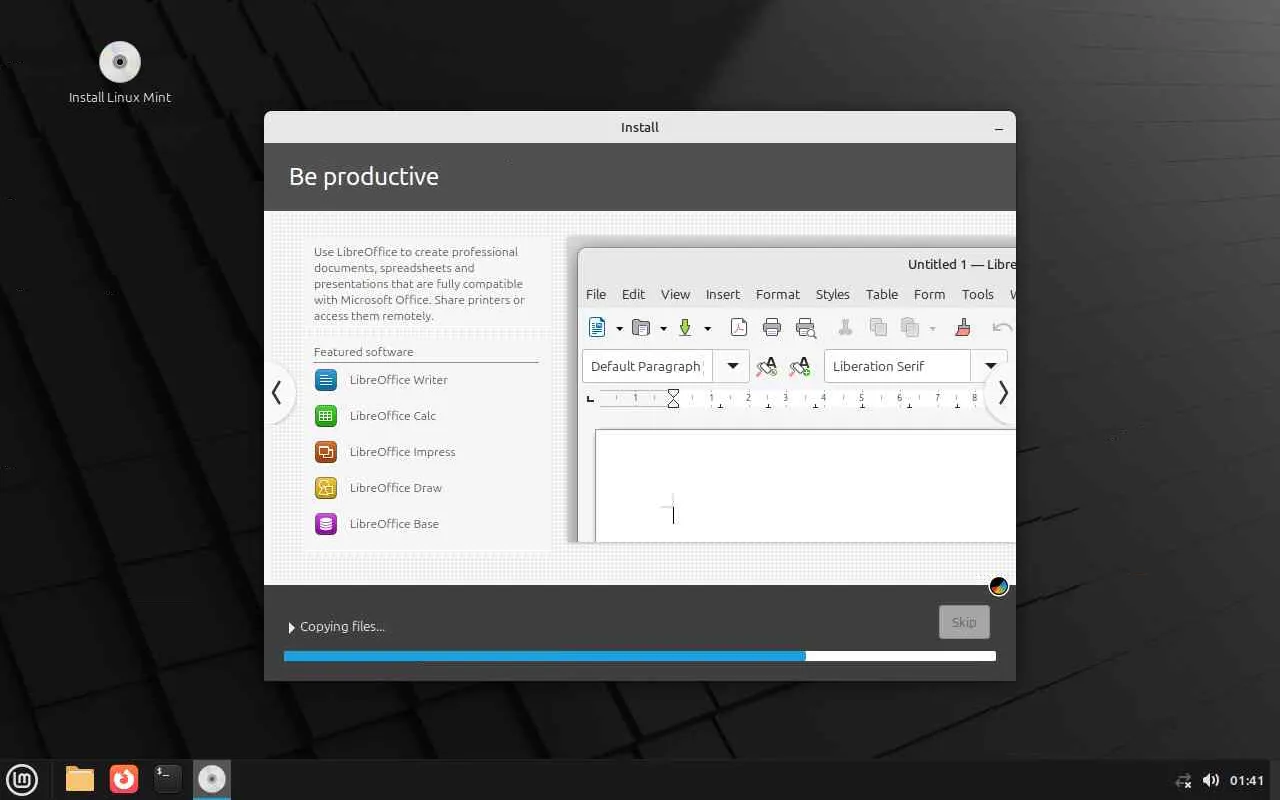The width and height of the screenshot is (1280, 800).
Task: Advance to the next installer slide
Action: tap(1002, 393)
